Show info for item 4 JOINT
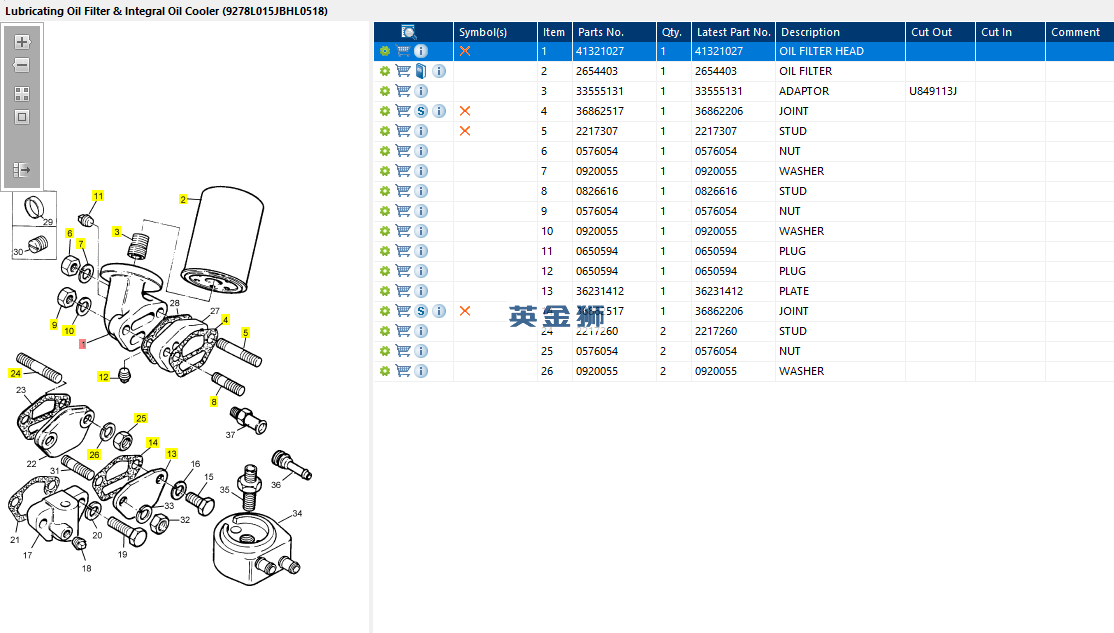The width and height of the screenshot is (1114, 633). coord(439,111)
